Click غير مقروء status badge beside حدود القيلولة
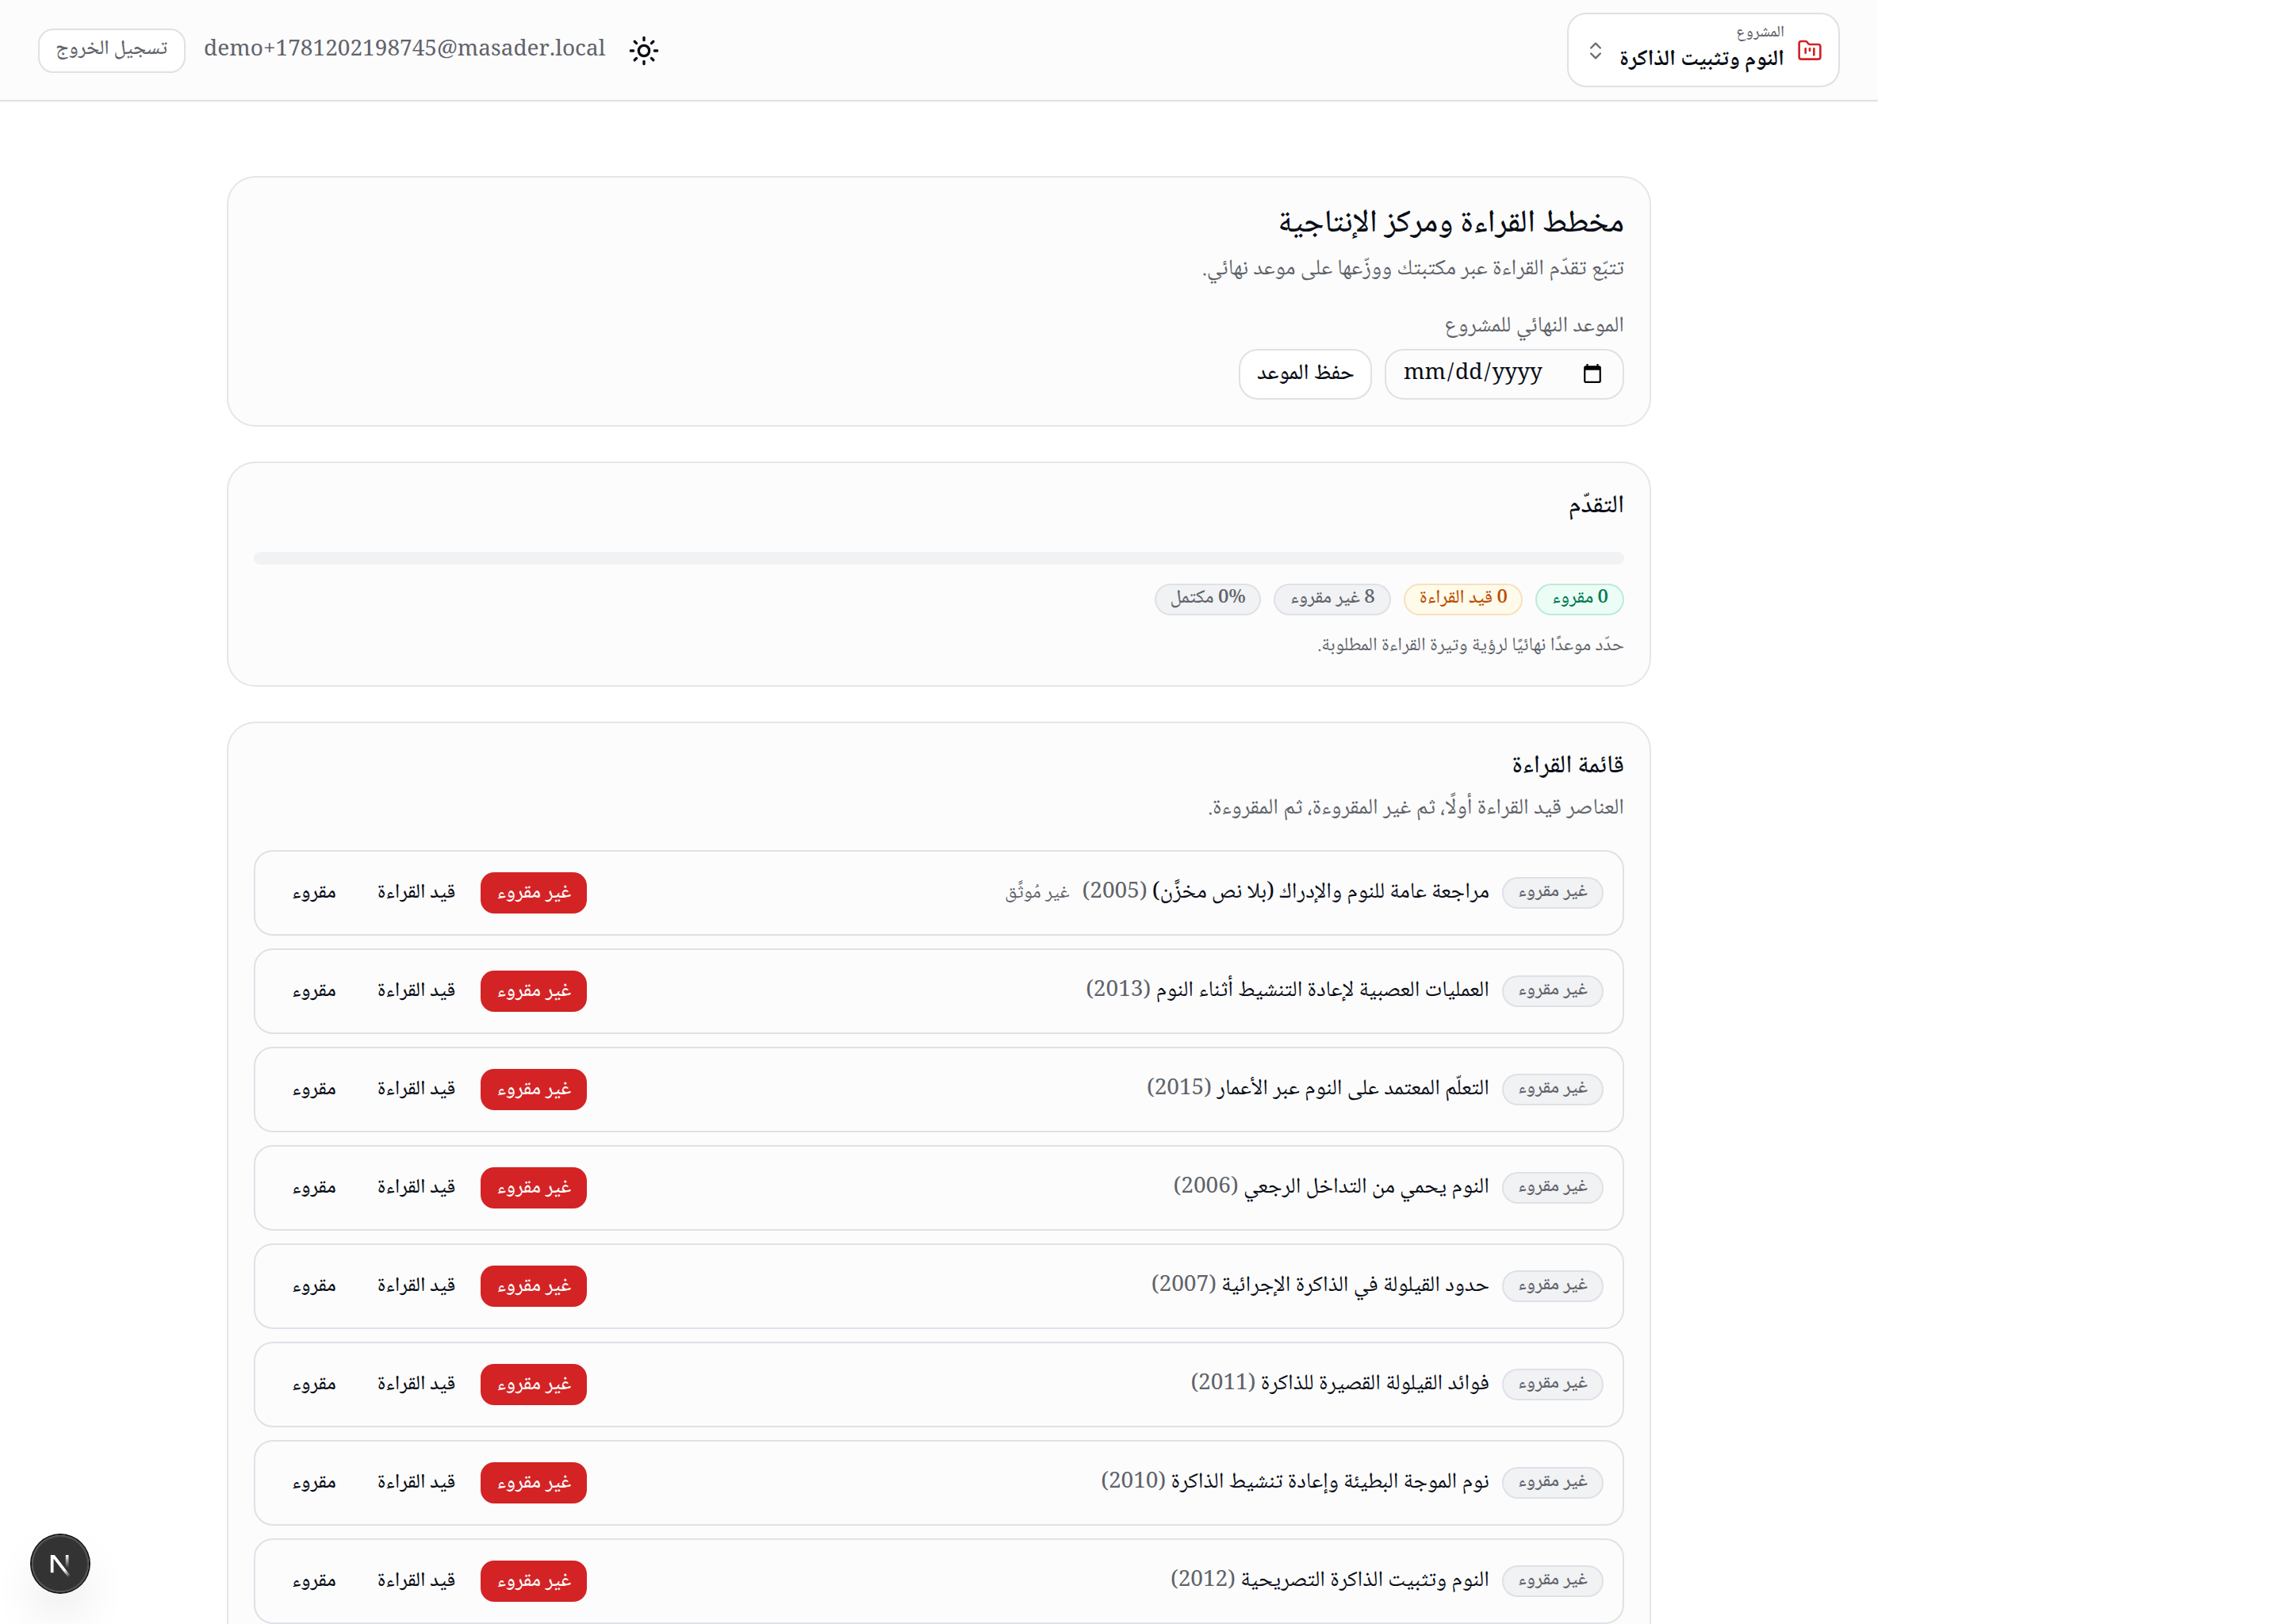 [1552, 1285]
